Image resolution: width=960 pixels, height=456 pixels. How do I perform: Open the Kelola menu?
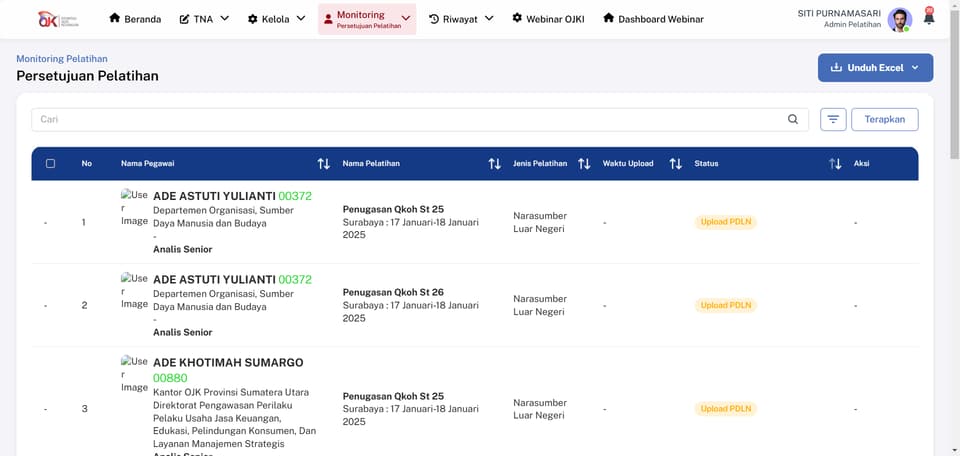click(x=277, y=19)
